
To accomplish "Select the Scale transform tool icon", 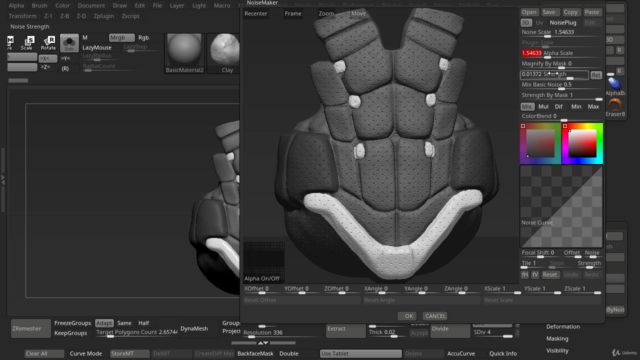I will pyautogui.click(x=27, y=42).
